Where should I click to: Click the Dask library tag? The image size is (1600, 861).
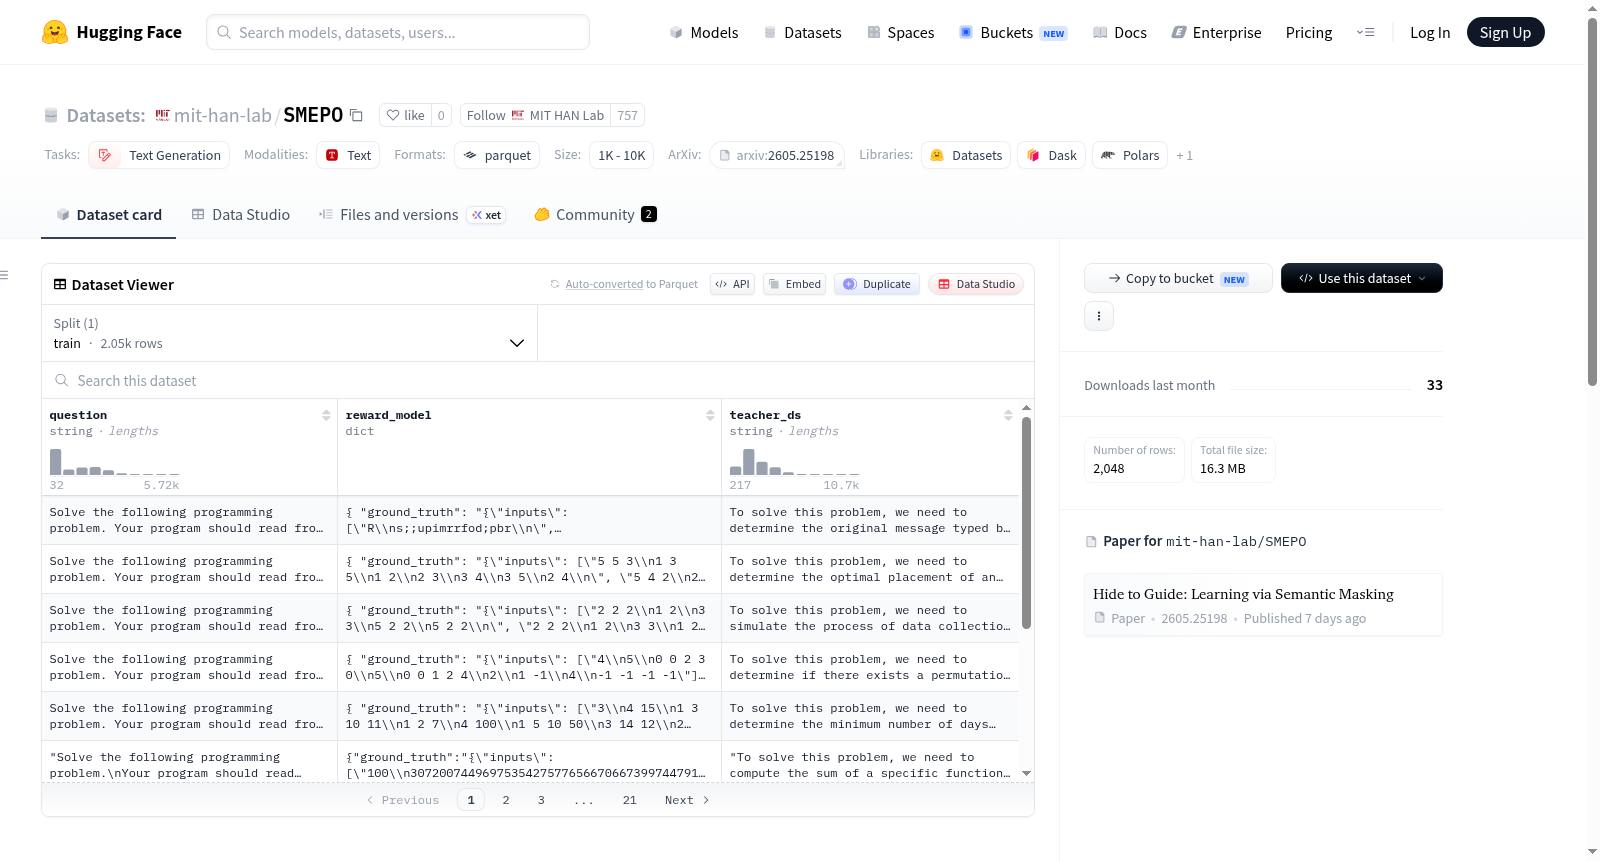coord(1051,155)
